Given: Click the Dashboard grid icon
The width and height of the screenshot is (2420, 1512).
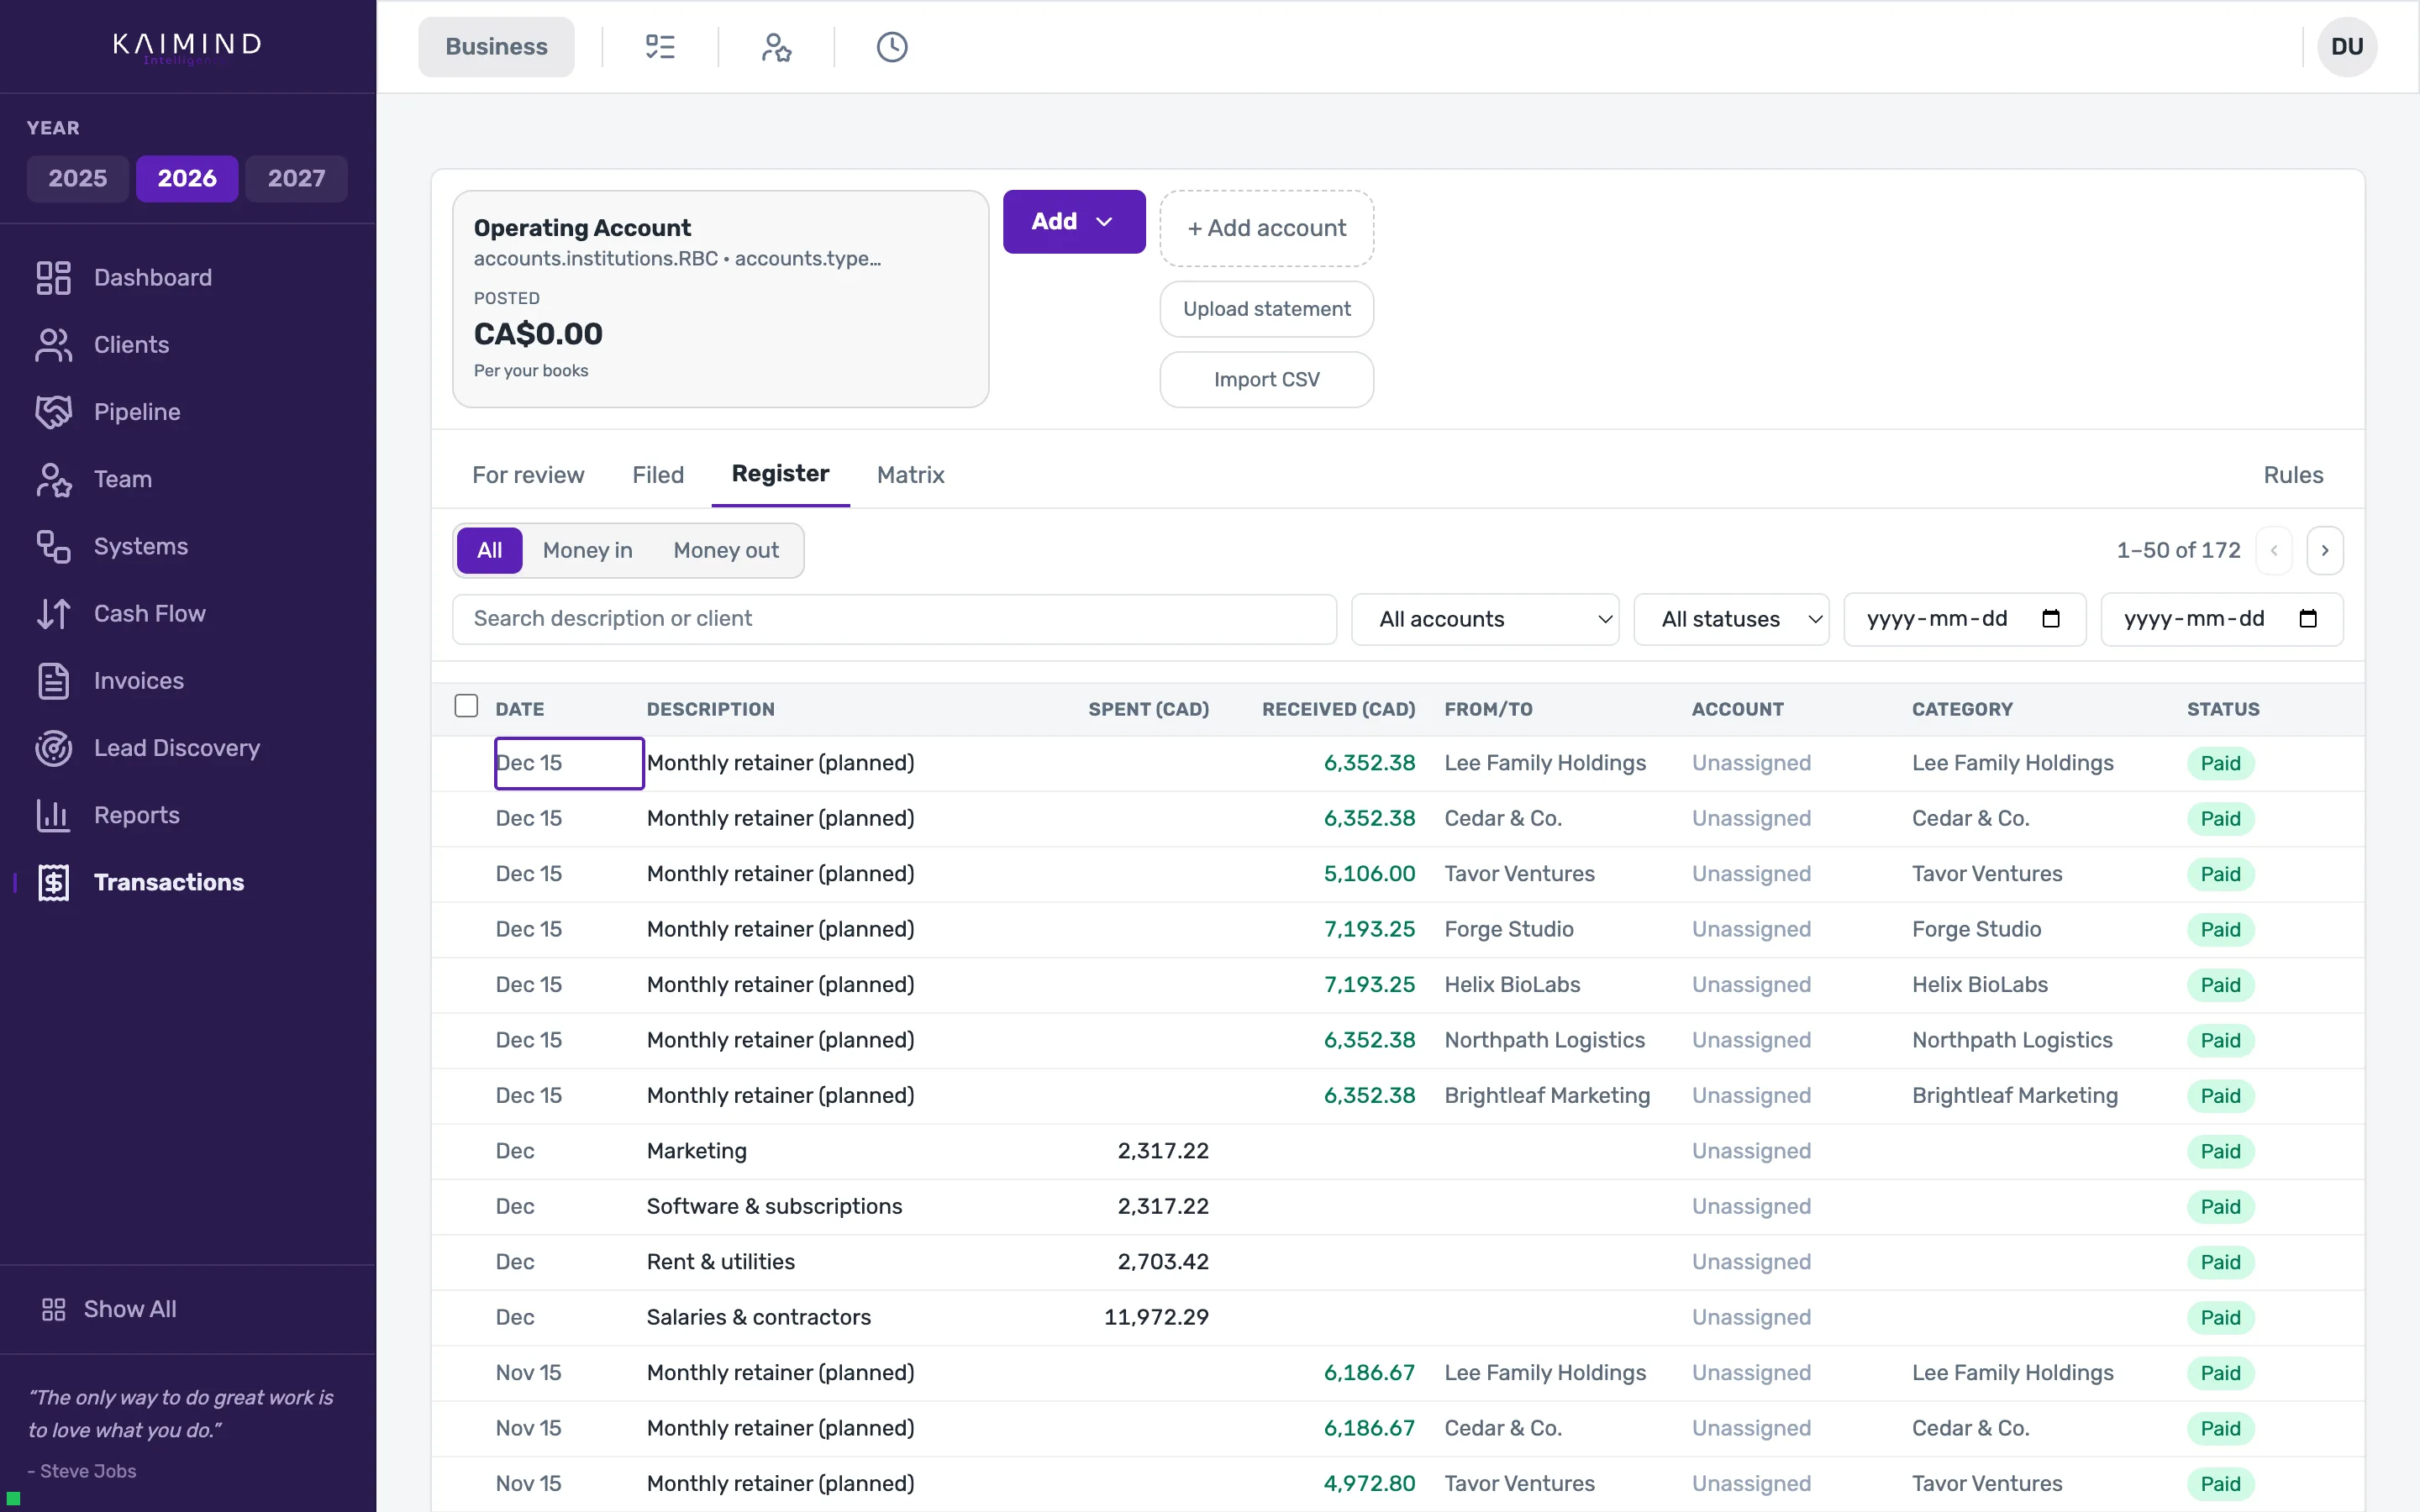Looking at the screenshot, I should (x=53, y=278).
